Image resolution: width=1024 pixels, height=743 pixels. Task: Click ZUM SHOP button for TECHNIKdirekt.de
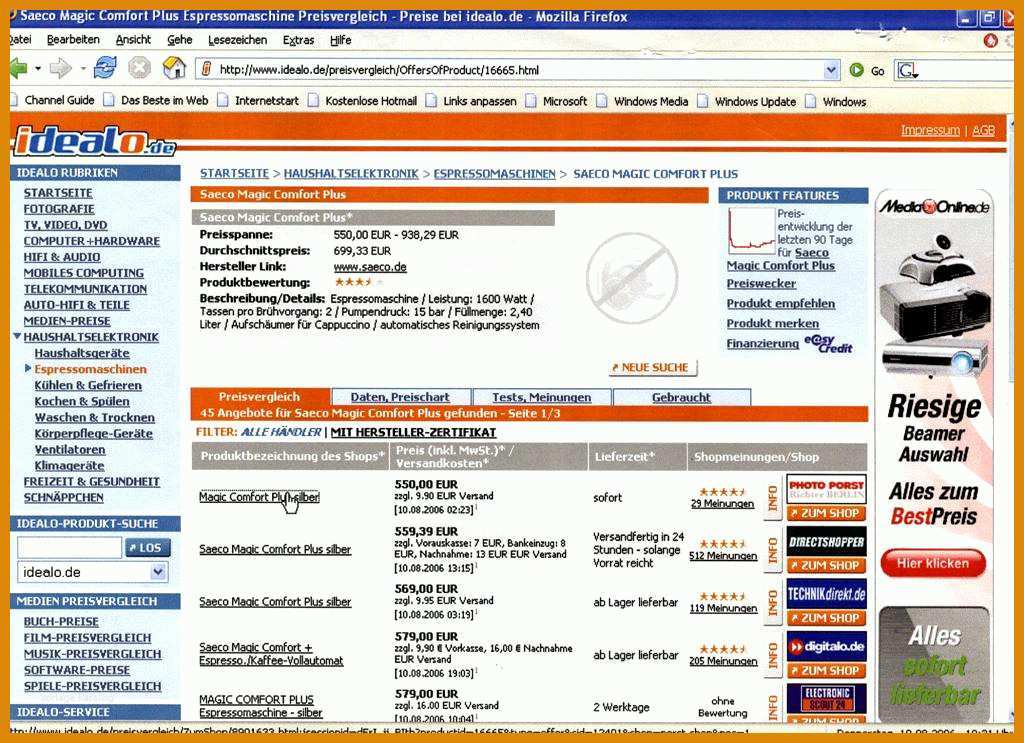pos(826,618)
